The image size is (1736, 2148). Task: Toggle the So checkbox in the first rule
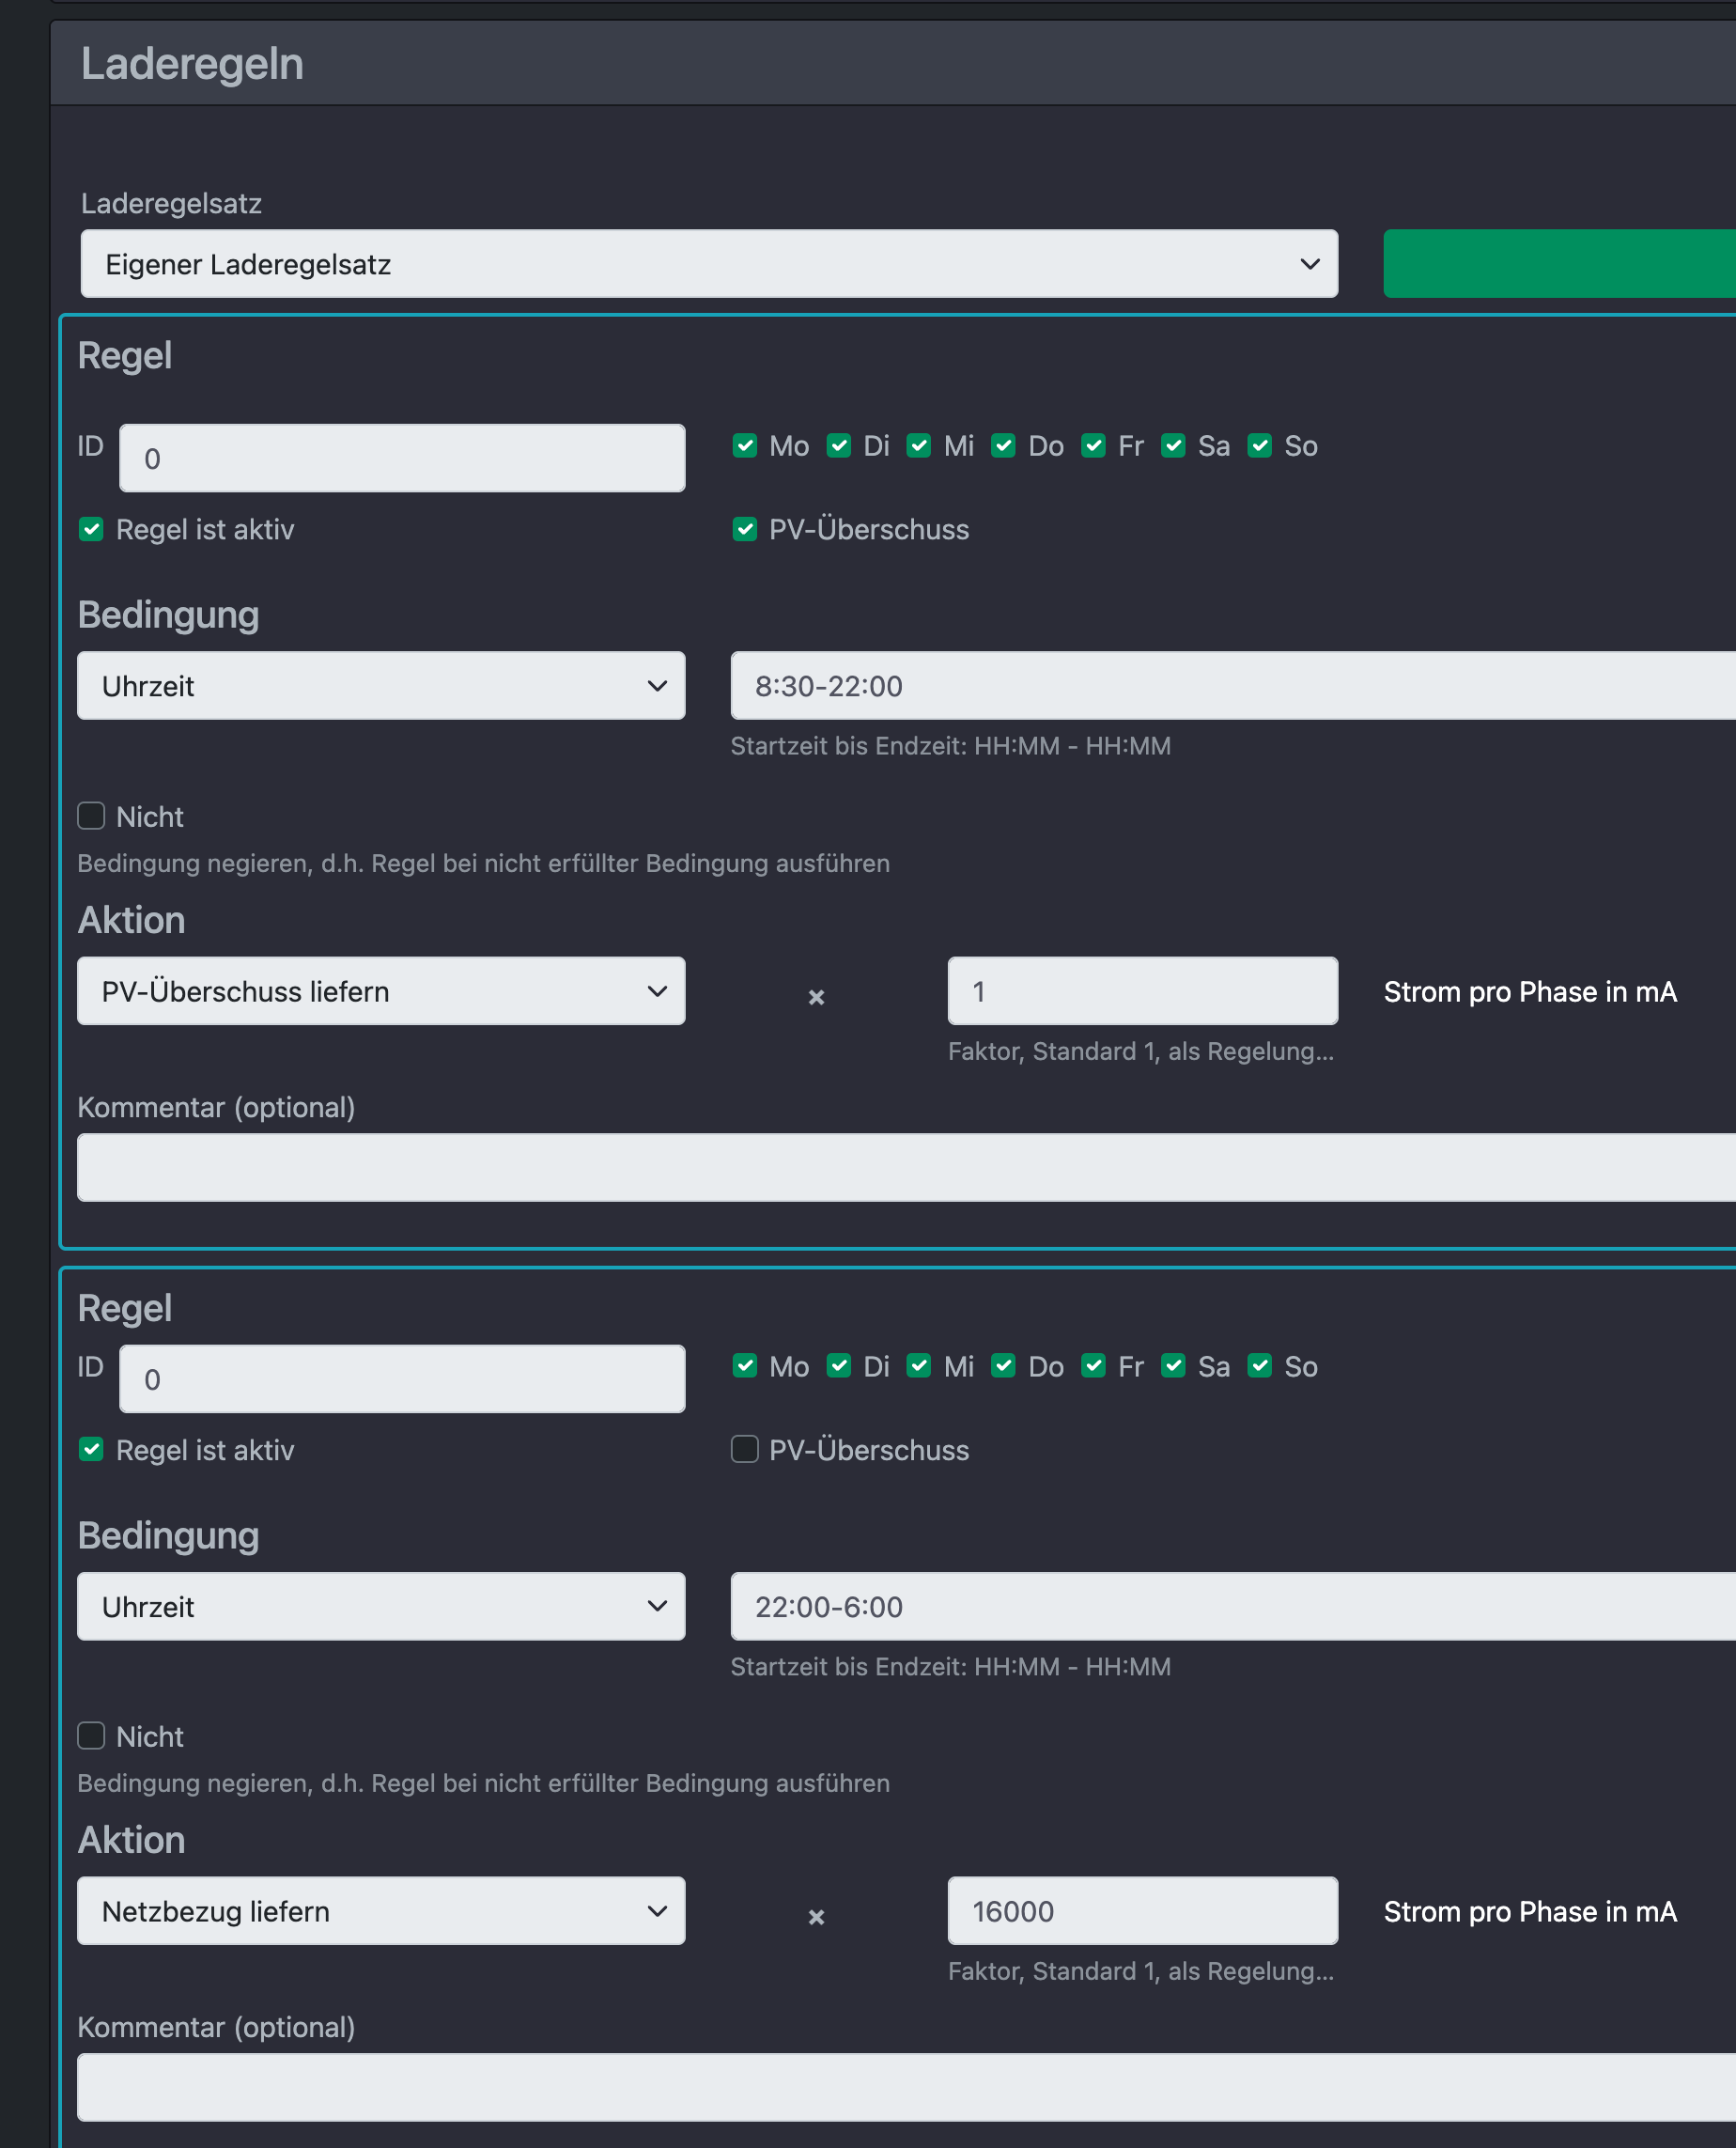pyautogui.click(x=1260, y=446)
